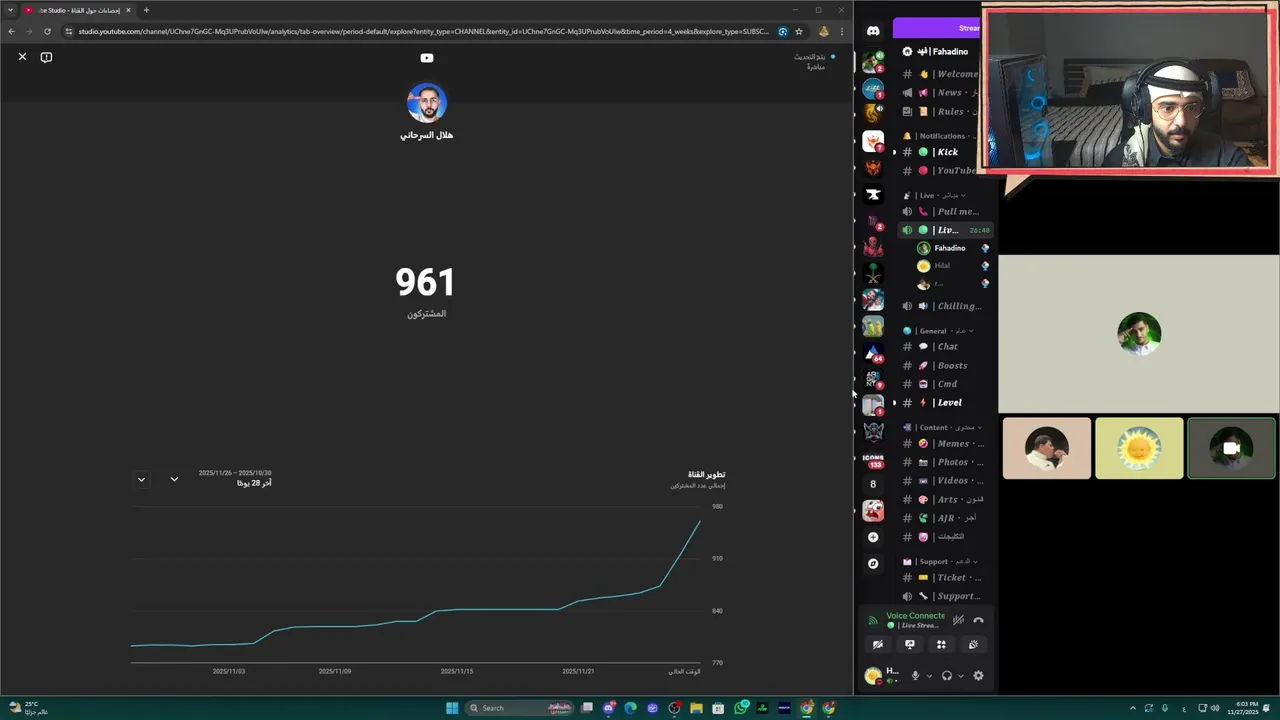
Task: Open the AJR channel
Action: [945, 518]
